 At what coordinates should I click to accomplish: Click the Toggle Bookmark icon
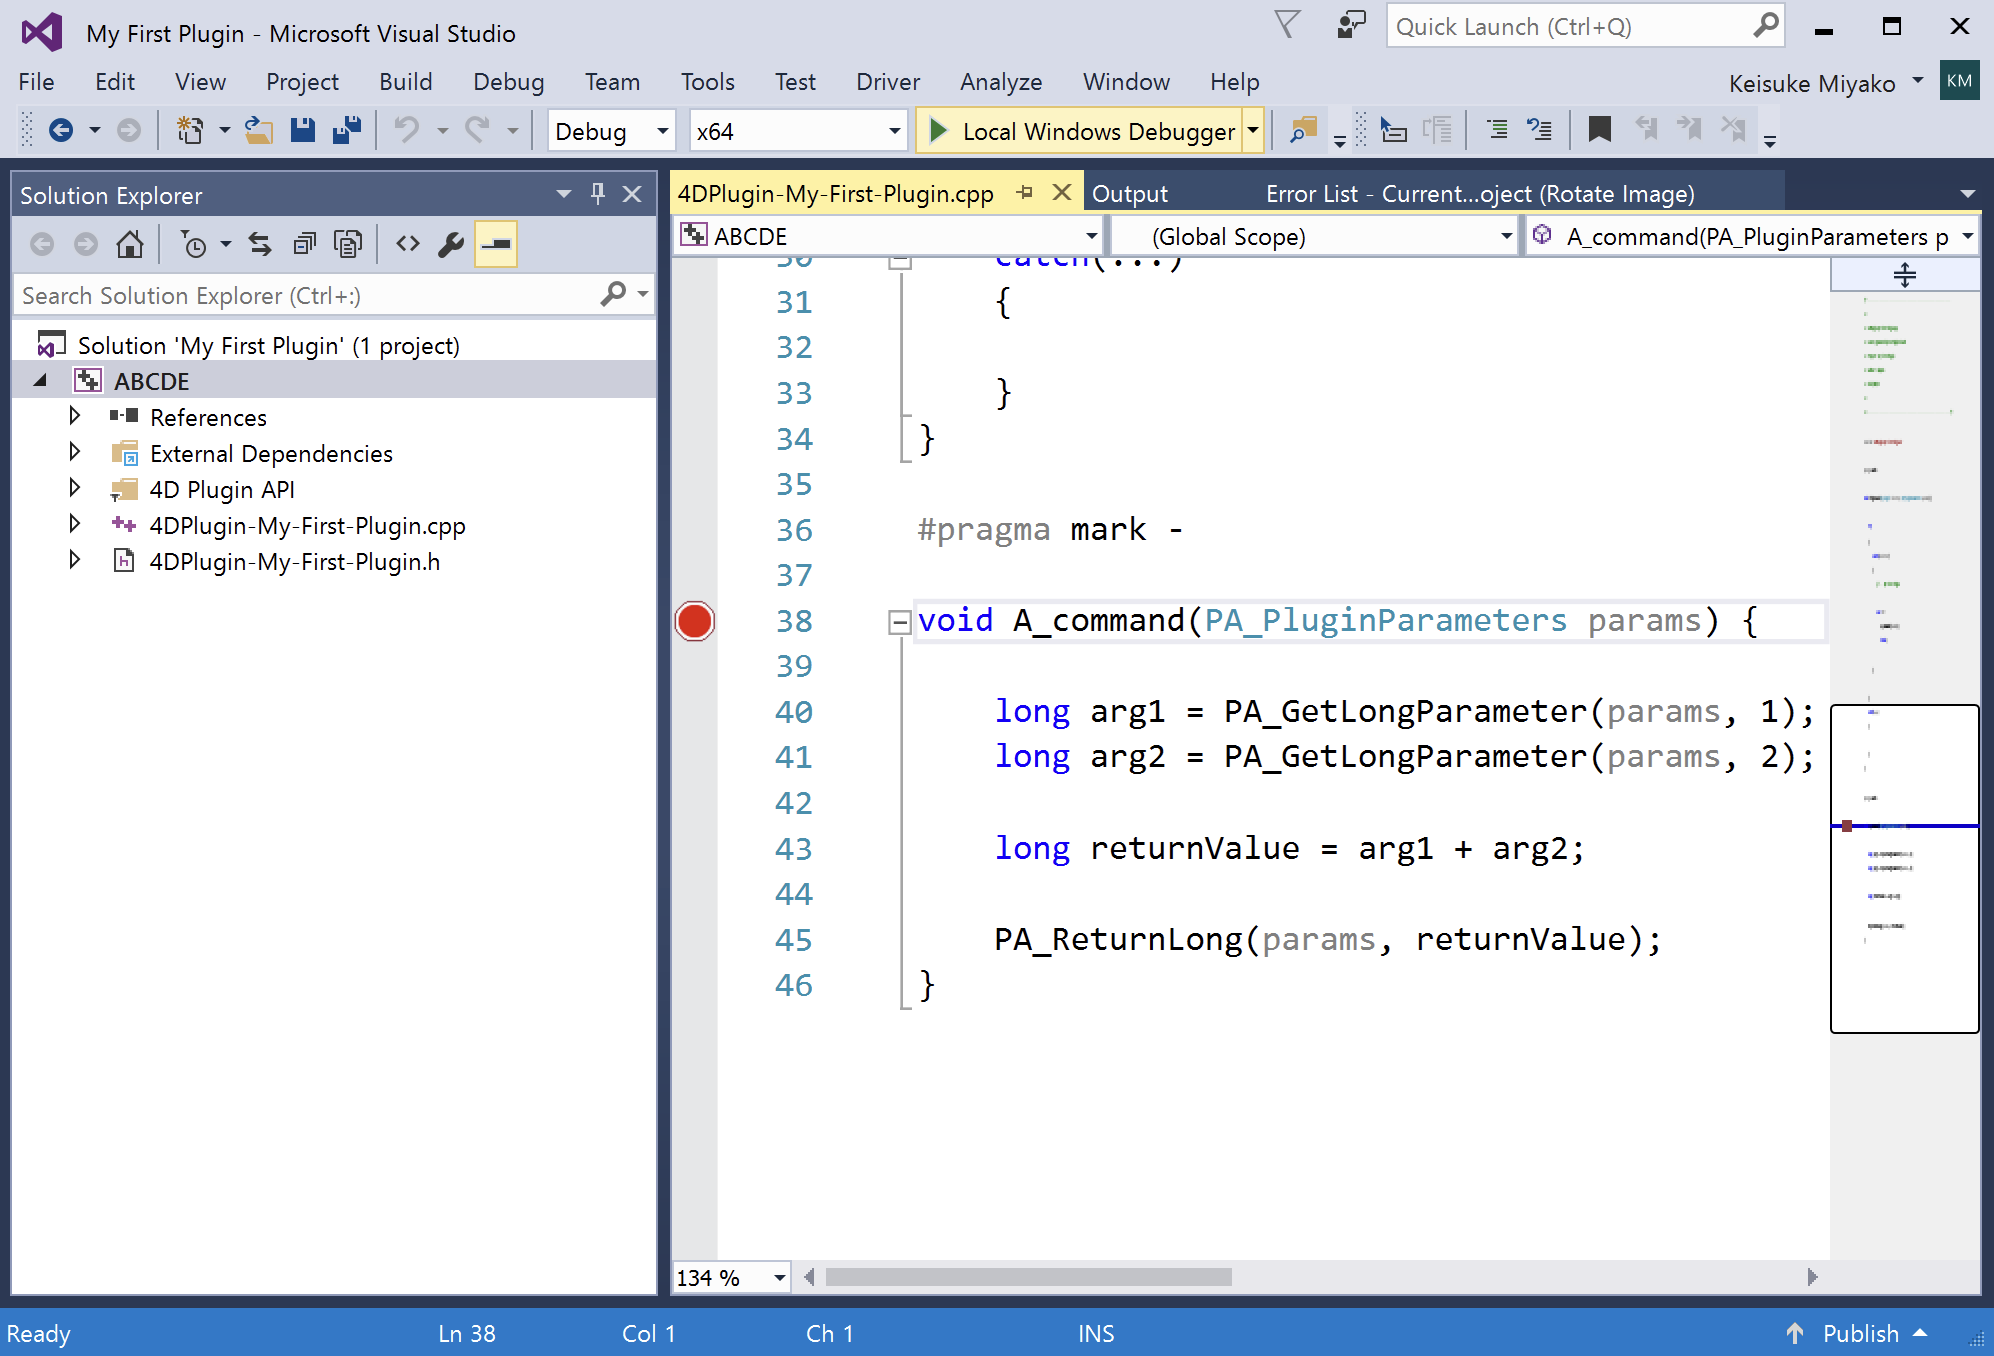[1599, 129]
